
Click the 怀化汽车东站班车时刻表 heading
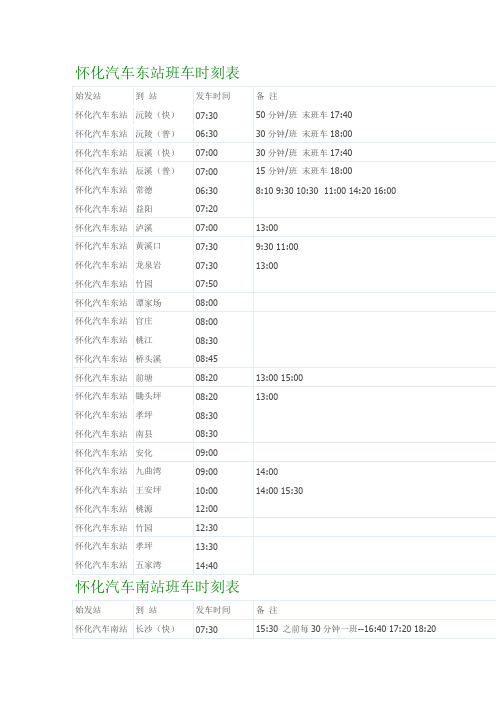(x=158, y=73)
